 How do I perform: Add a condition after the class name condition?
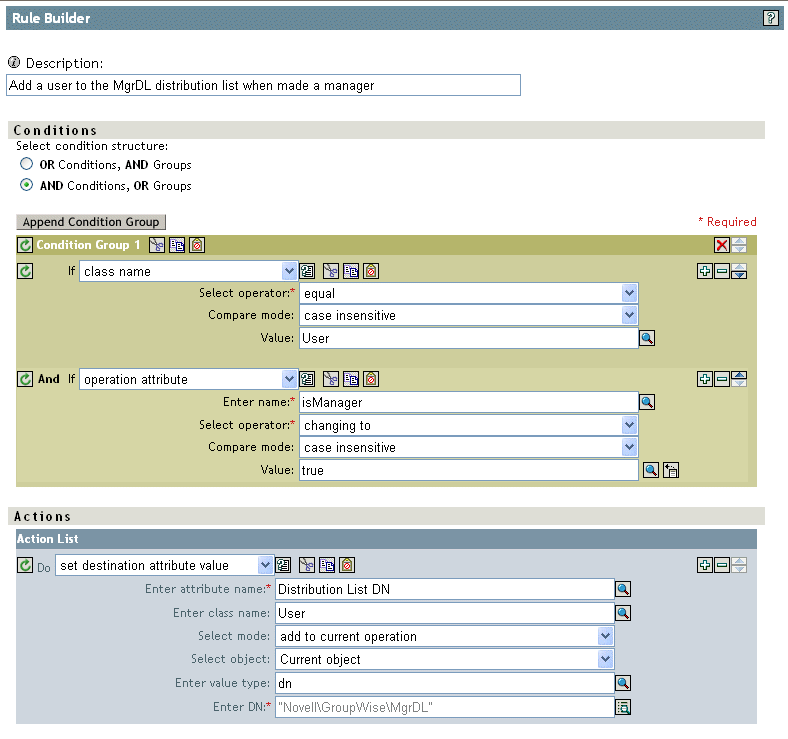coord(705,271)
